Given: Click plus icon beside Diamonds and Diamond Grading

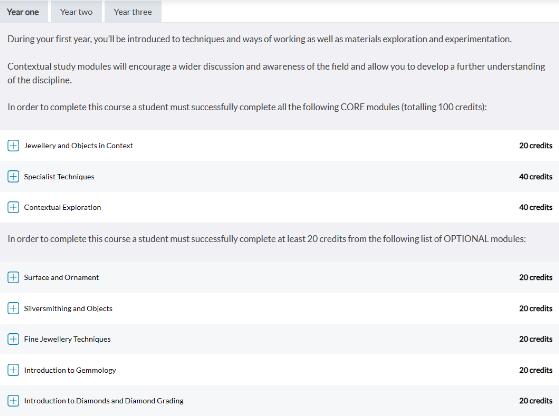Looking at the screenshot, I should [13, 401].
